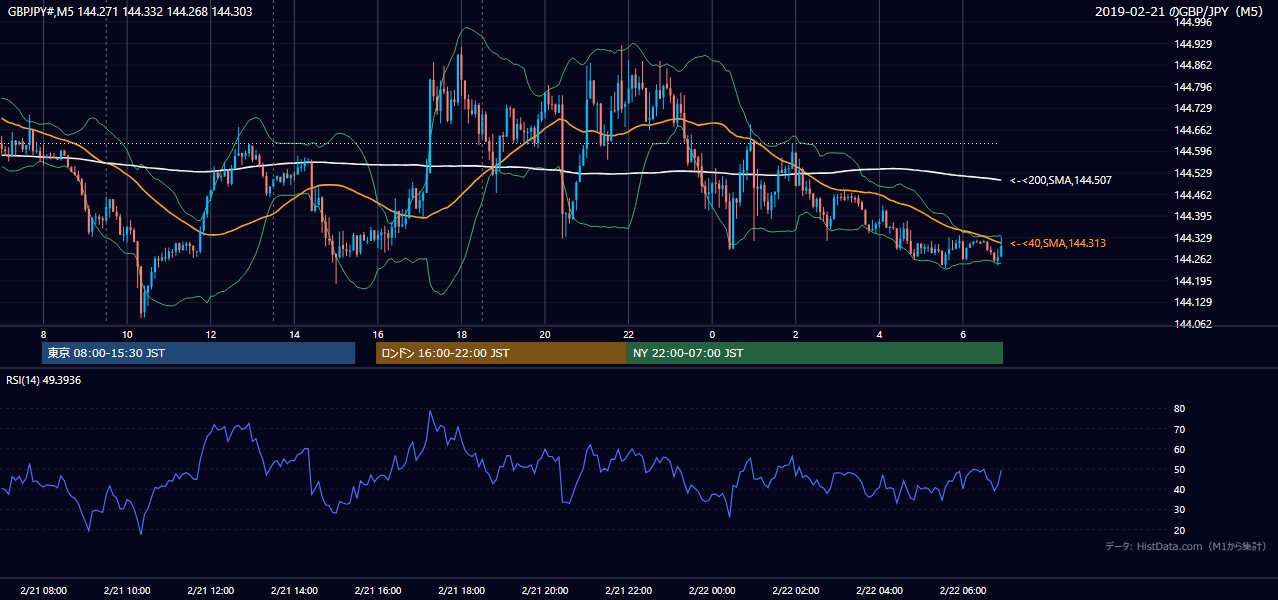Click price axis value 144.862
Screen dimensions: 1278x600
1194,66
